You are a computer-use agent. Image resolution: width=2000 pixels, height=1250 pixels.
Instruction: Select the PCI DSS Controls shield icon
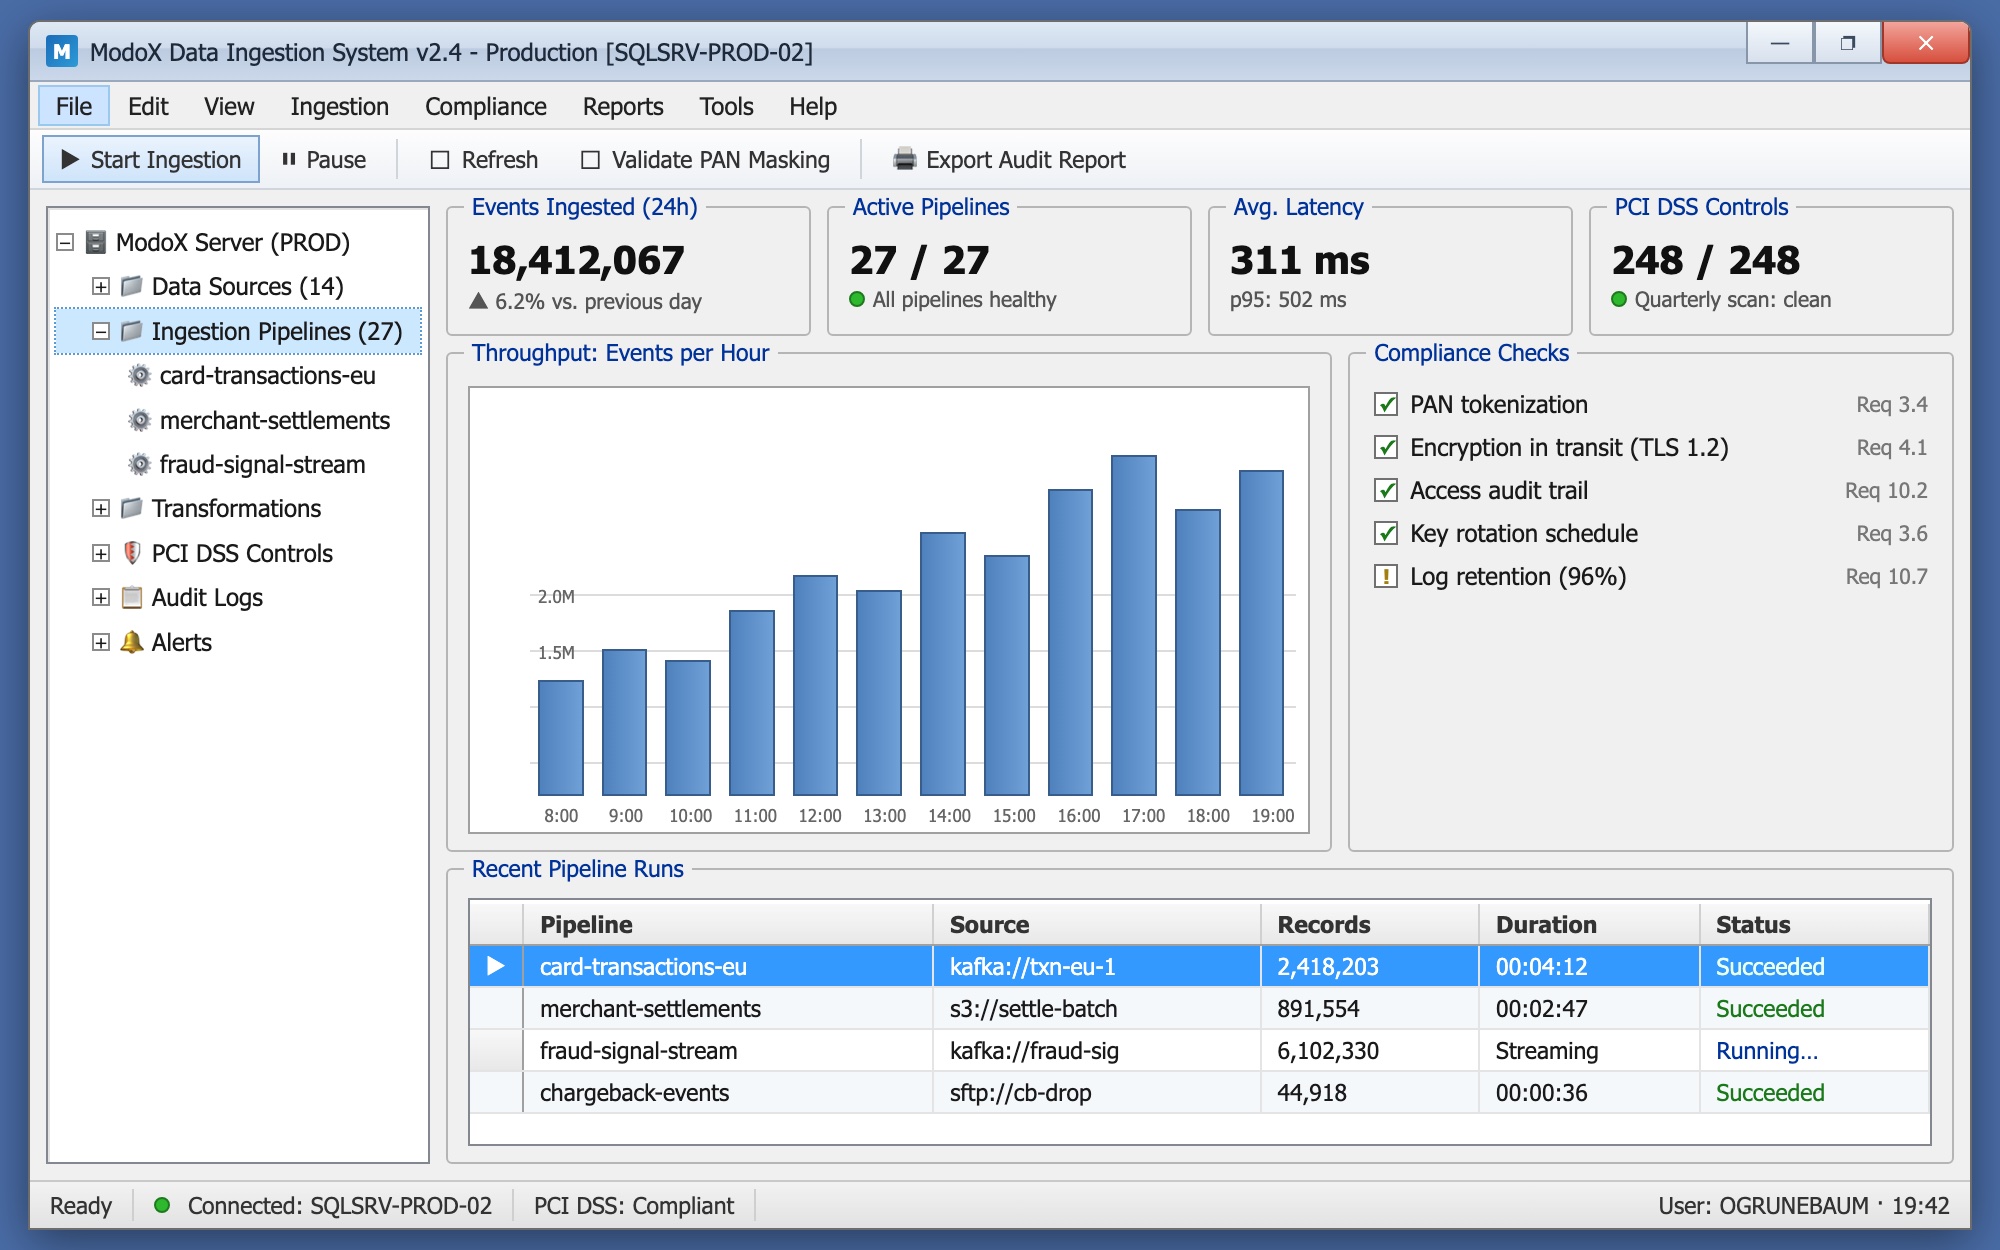[x=131, y=553]
